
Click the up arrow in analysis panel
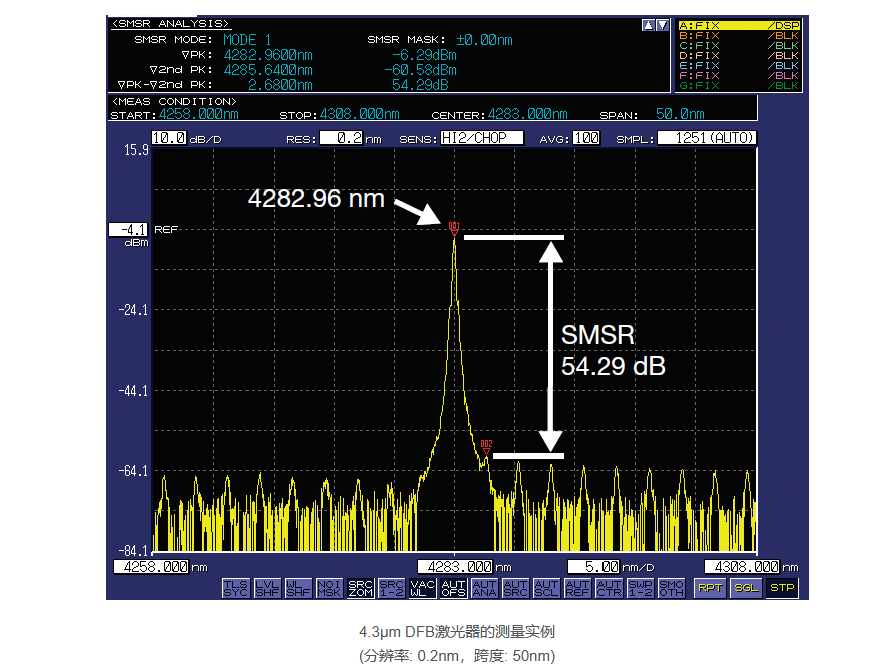pos(648,25)
